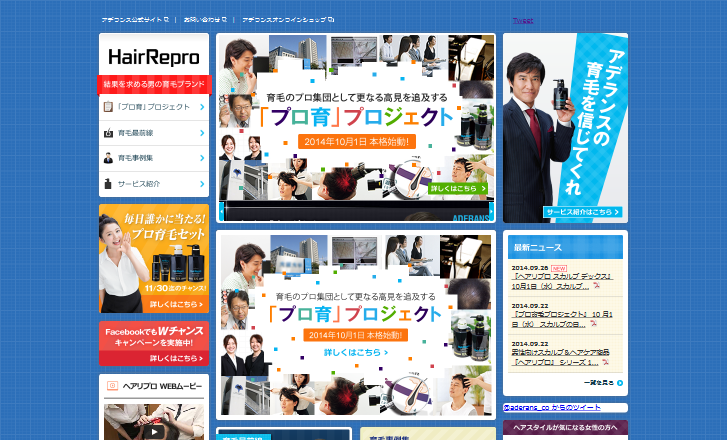Screen dimensions: 727x440
Task: Click the link icon after 「プロ育毛プロジェクト」news item
Action: [593, 324]
